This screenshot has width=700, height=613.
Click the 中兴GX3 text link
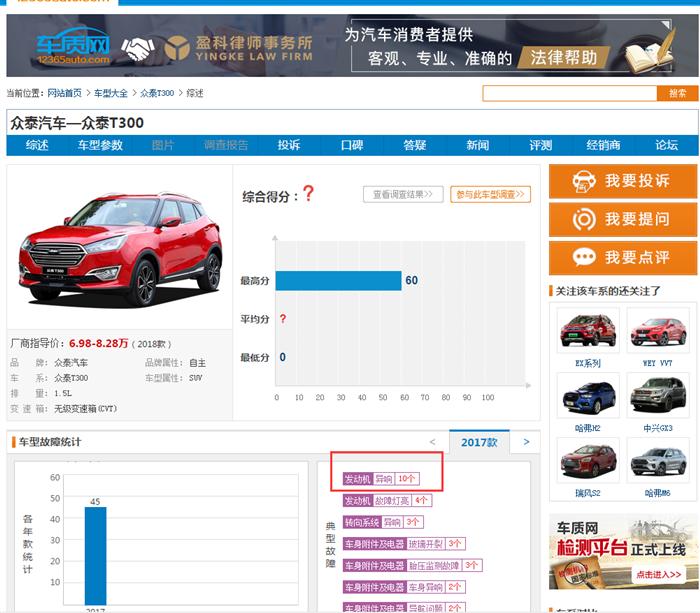point(658,428)
